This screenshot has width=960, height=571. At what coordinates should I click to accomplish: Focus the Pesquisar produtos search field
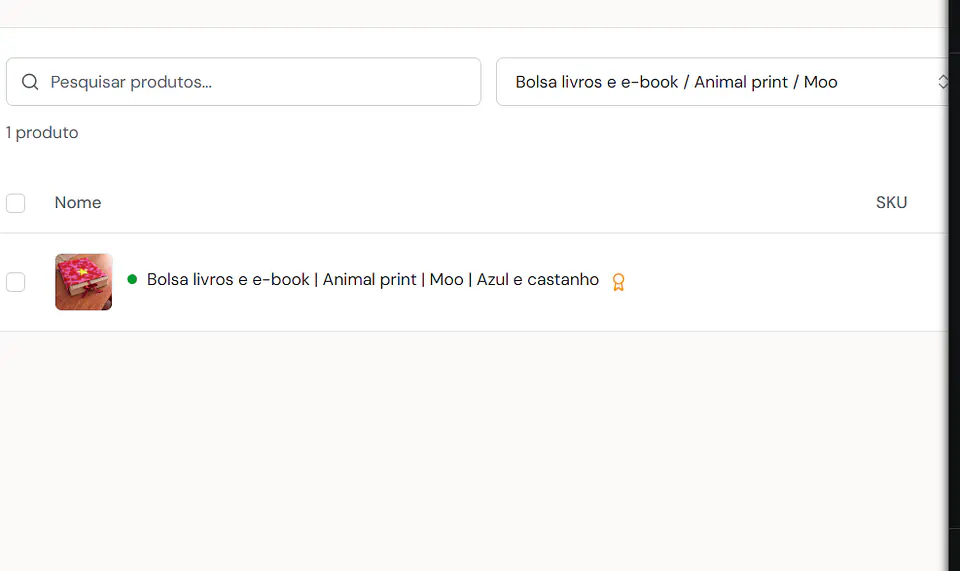tap(244, 82)
